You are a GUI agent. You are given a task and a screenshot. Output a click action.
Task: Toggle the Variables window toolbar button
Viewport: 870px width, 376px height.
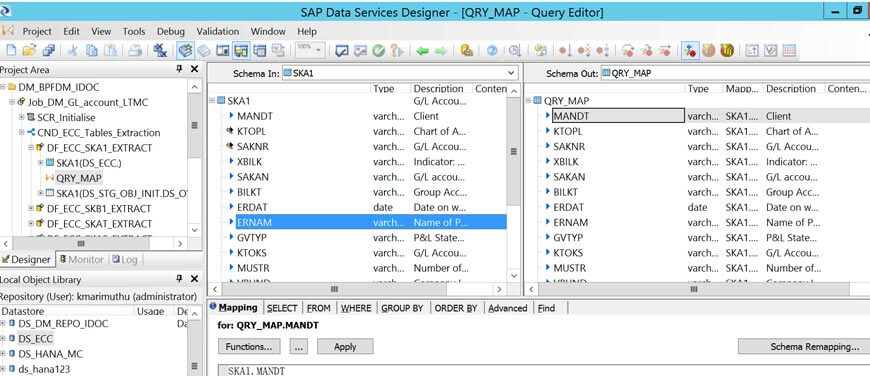tap(222, 50)
